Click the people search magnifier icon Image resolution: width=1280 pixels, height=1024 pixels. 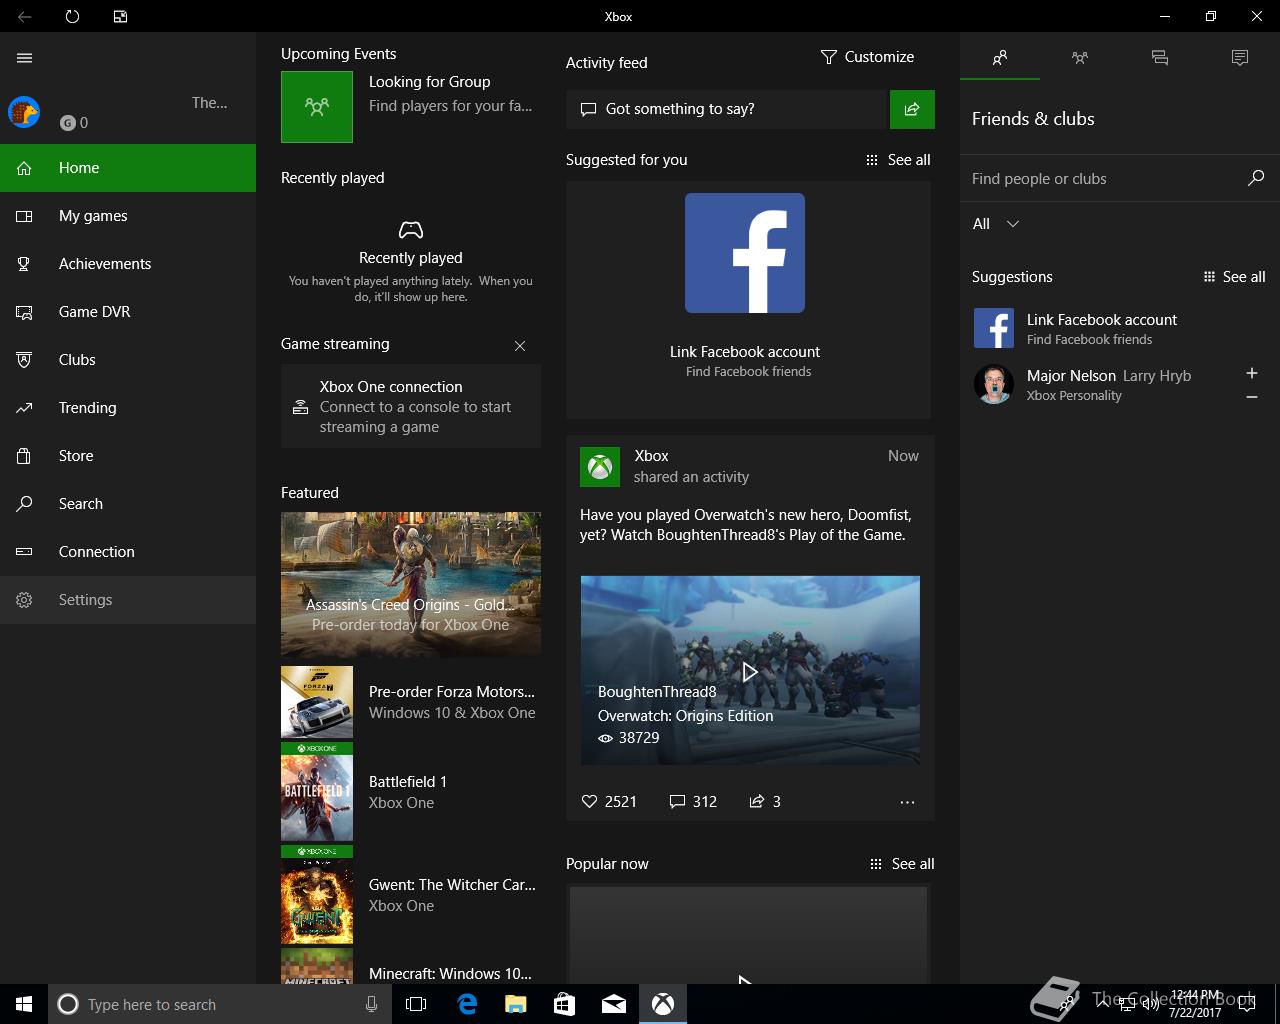click(x=1256, y=178)
